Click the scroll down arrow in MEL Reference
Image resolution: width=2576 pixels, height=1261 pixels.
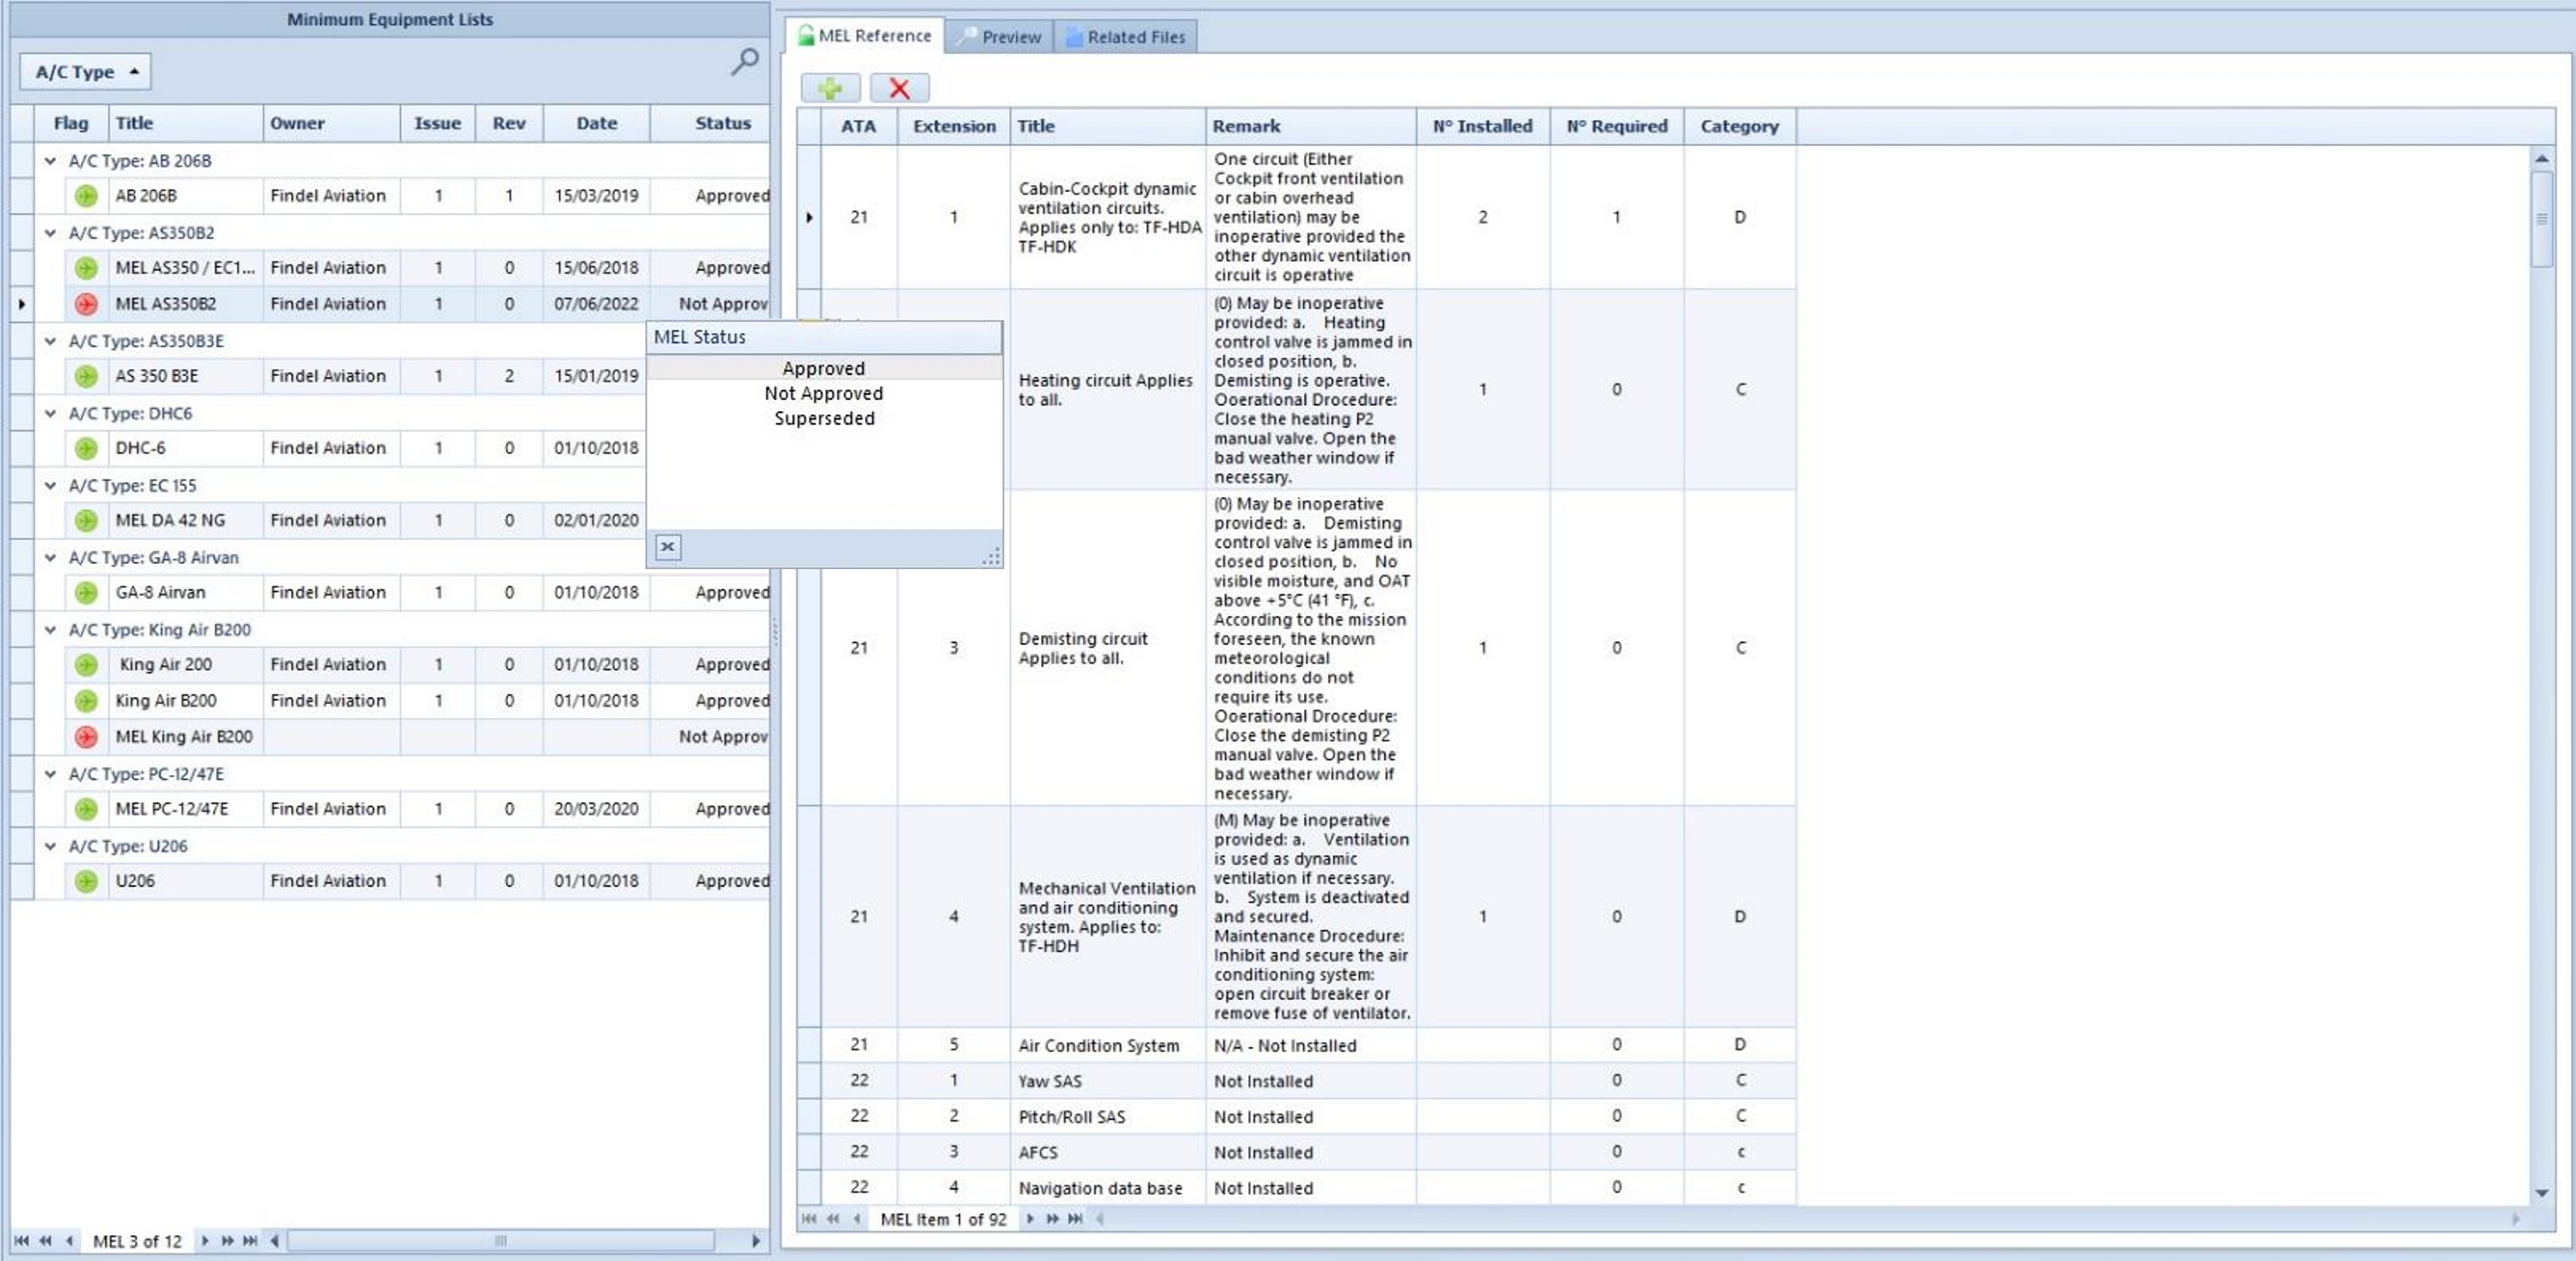coord(2542,1192)
